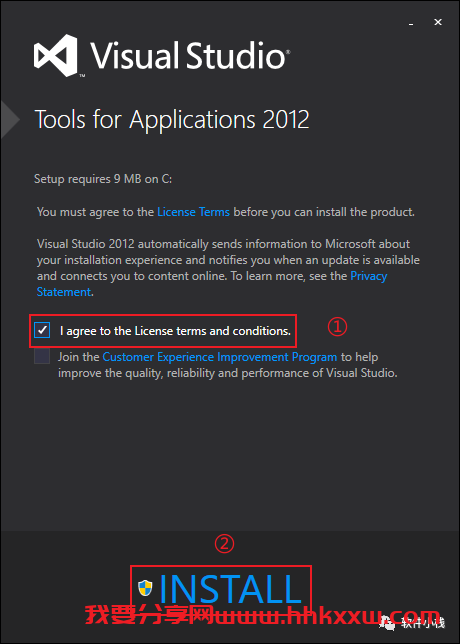Open the License Terms link

pos(193,212)
